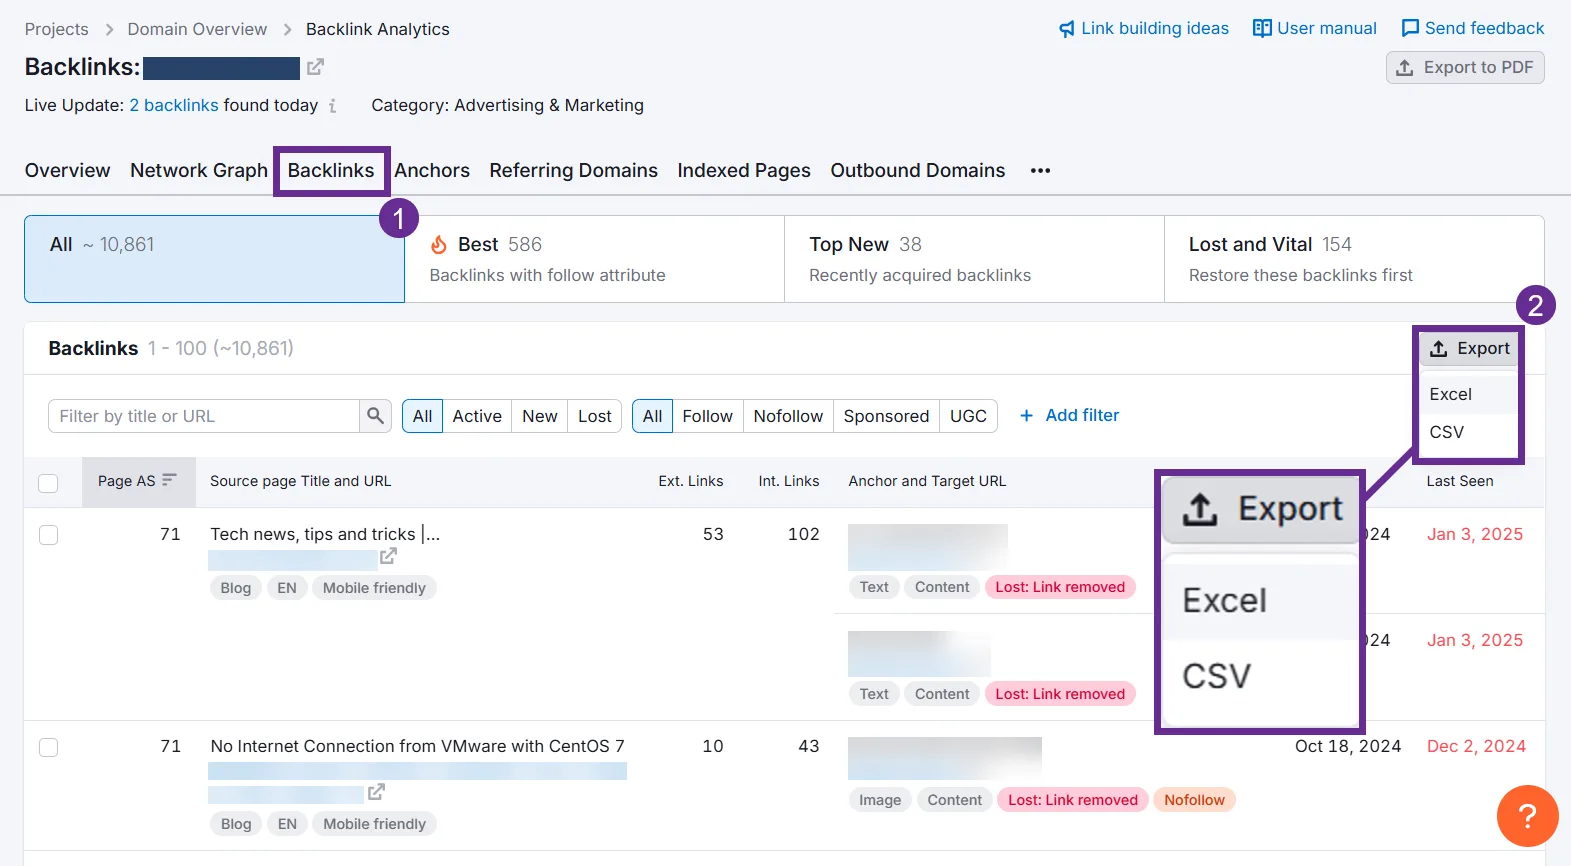Click the Tech news, tips and tricks title

(325, 534)
